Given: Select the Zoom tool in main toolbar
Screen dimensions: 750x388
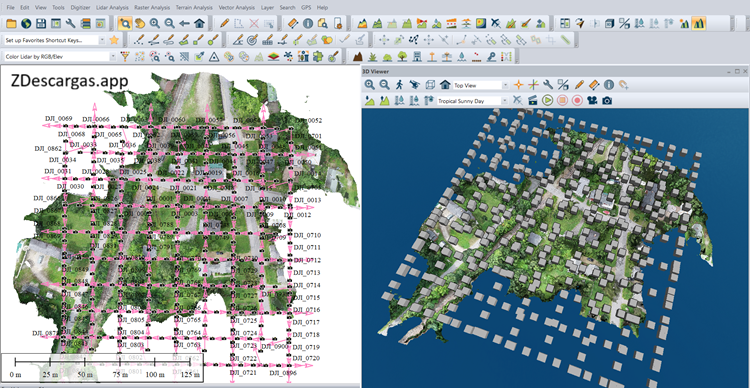Looking at the screenshot, I should point(125,23).
